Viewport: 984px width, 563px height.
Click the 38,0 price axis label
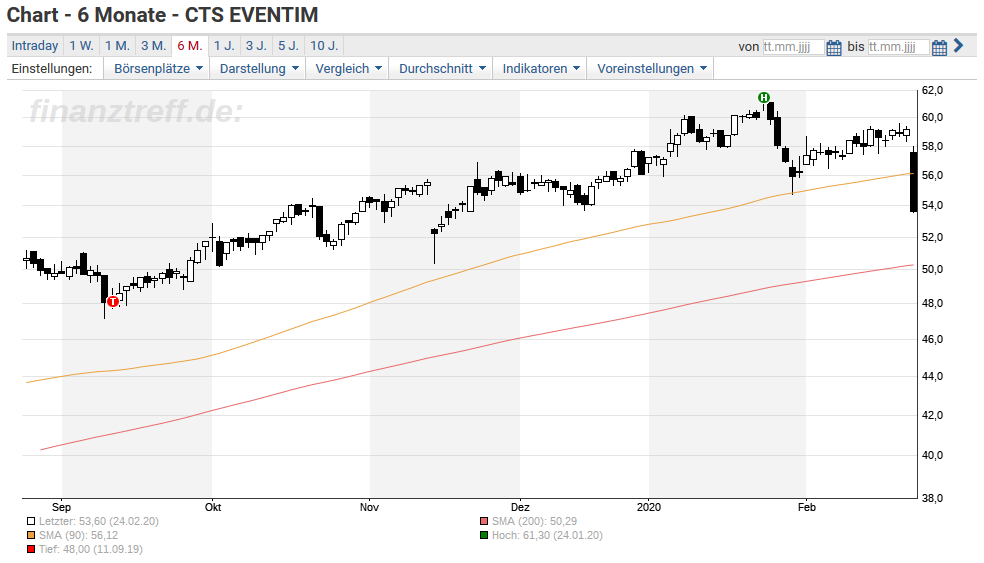click(932, 498)
